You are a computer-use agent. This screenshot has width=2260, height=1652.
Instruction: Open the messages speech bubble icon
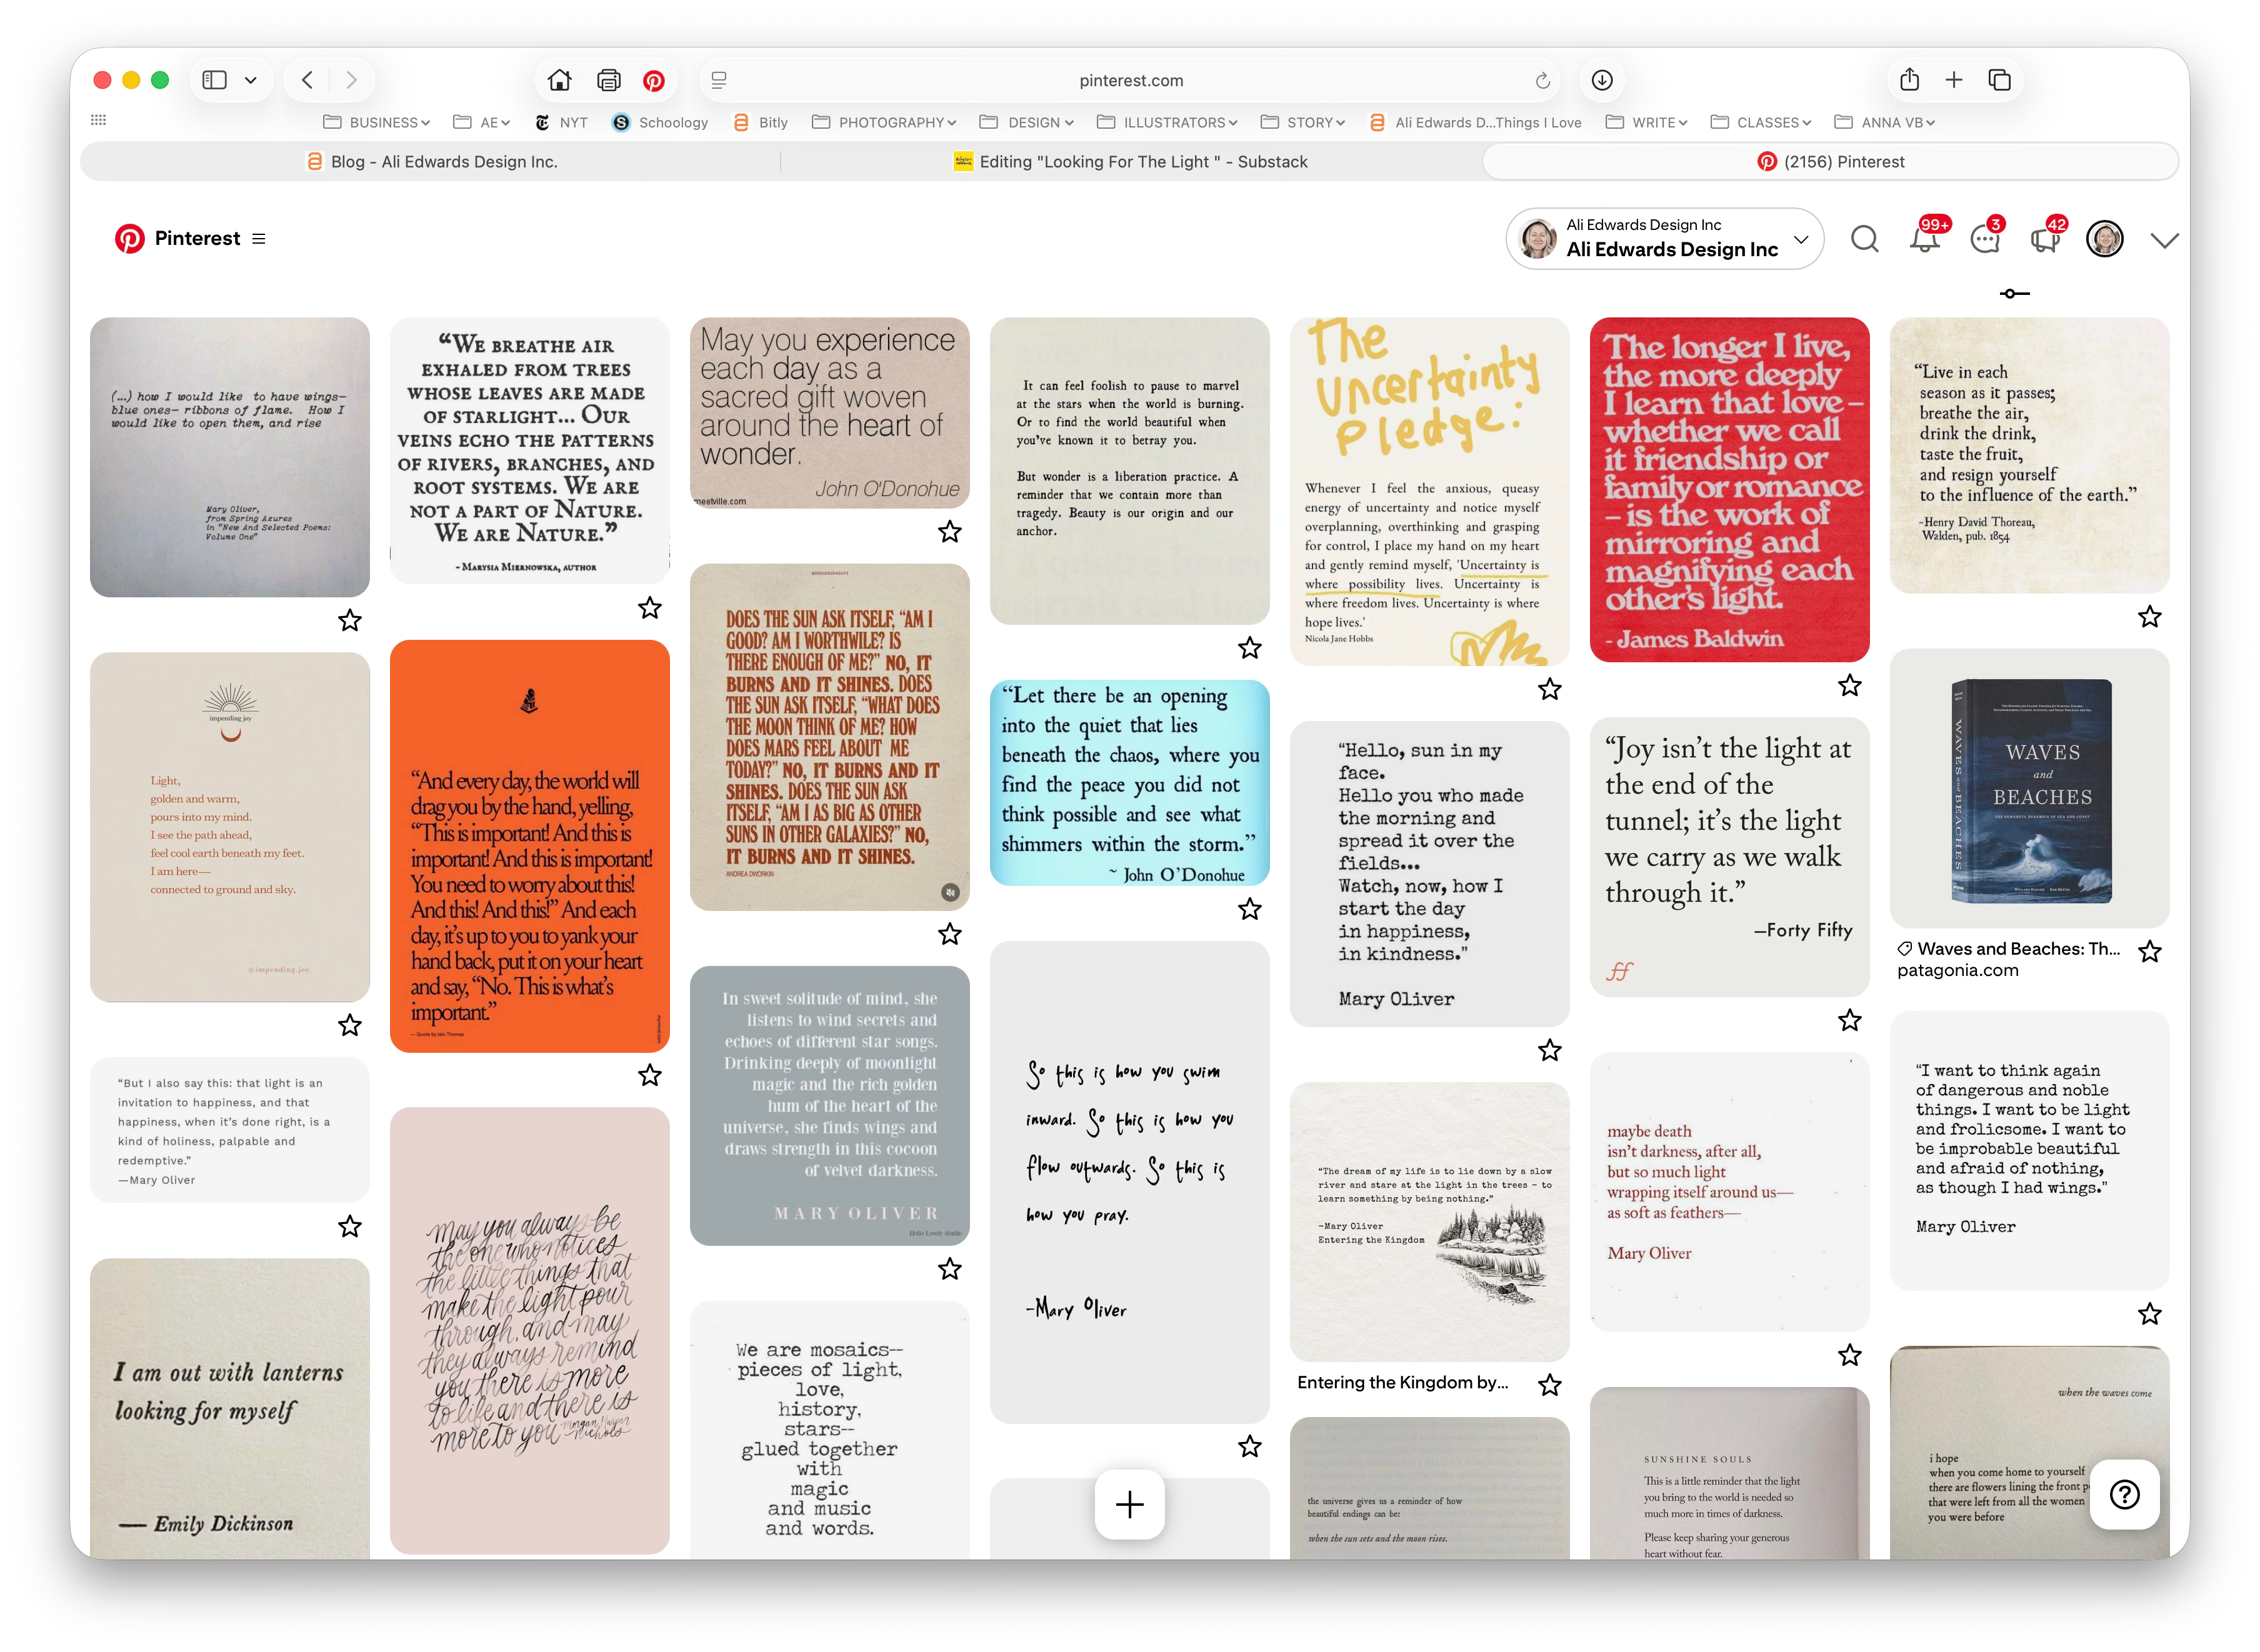pyautogui.click(x=1984, y=239)
